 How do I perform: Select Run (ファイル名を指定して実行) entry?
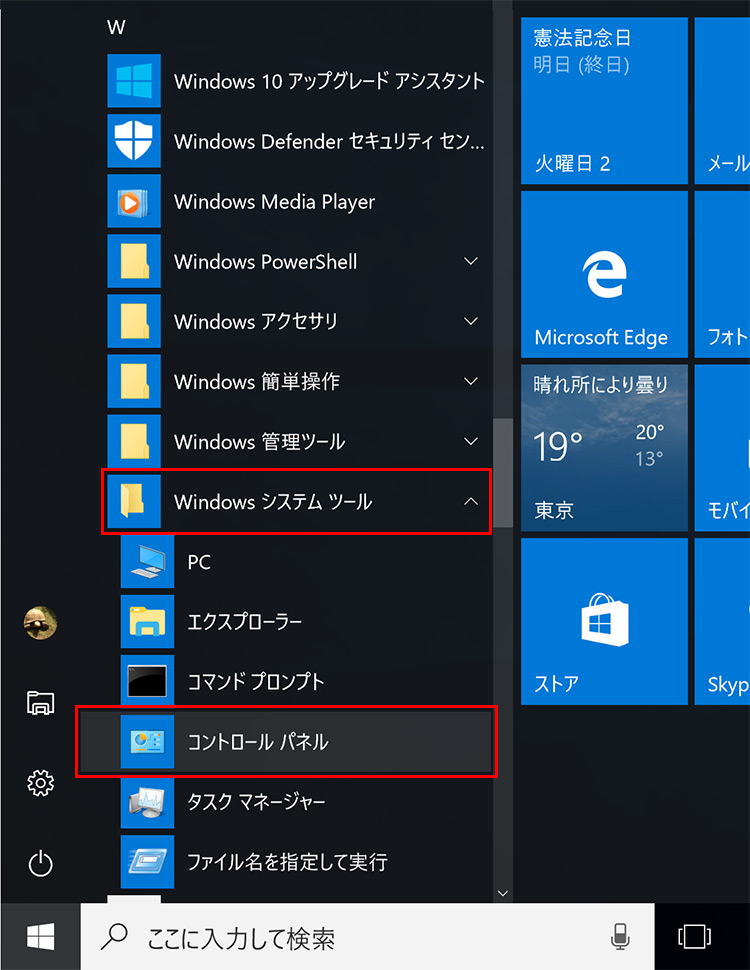point(286,862)
